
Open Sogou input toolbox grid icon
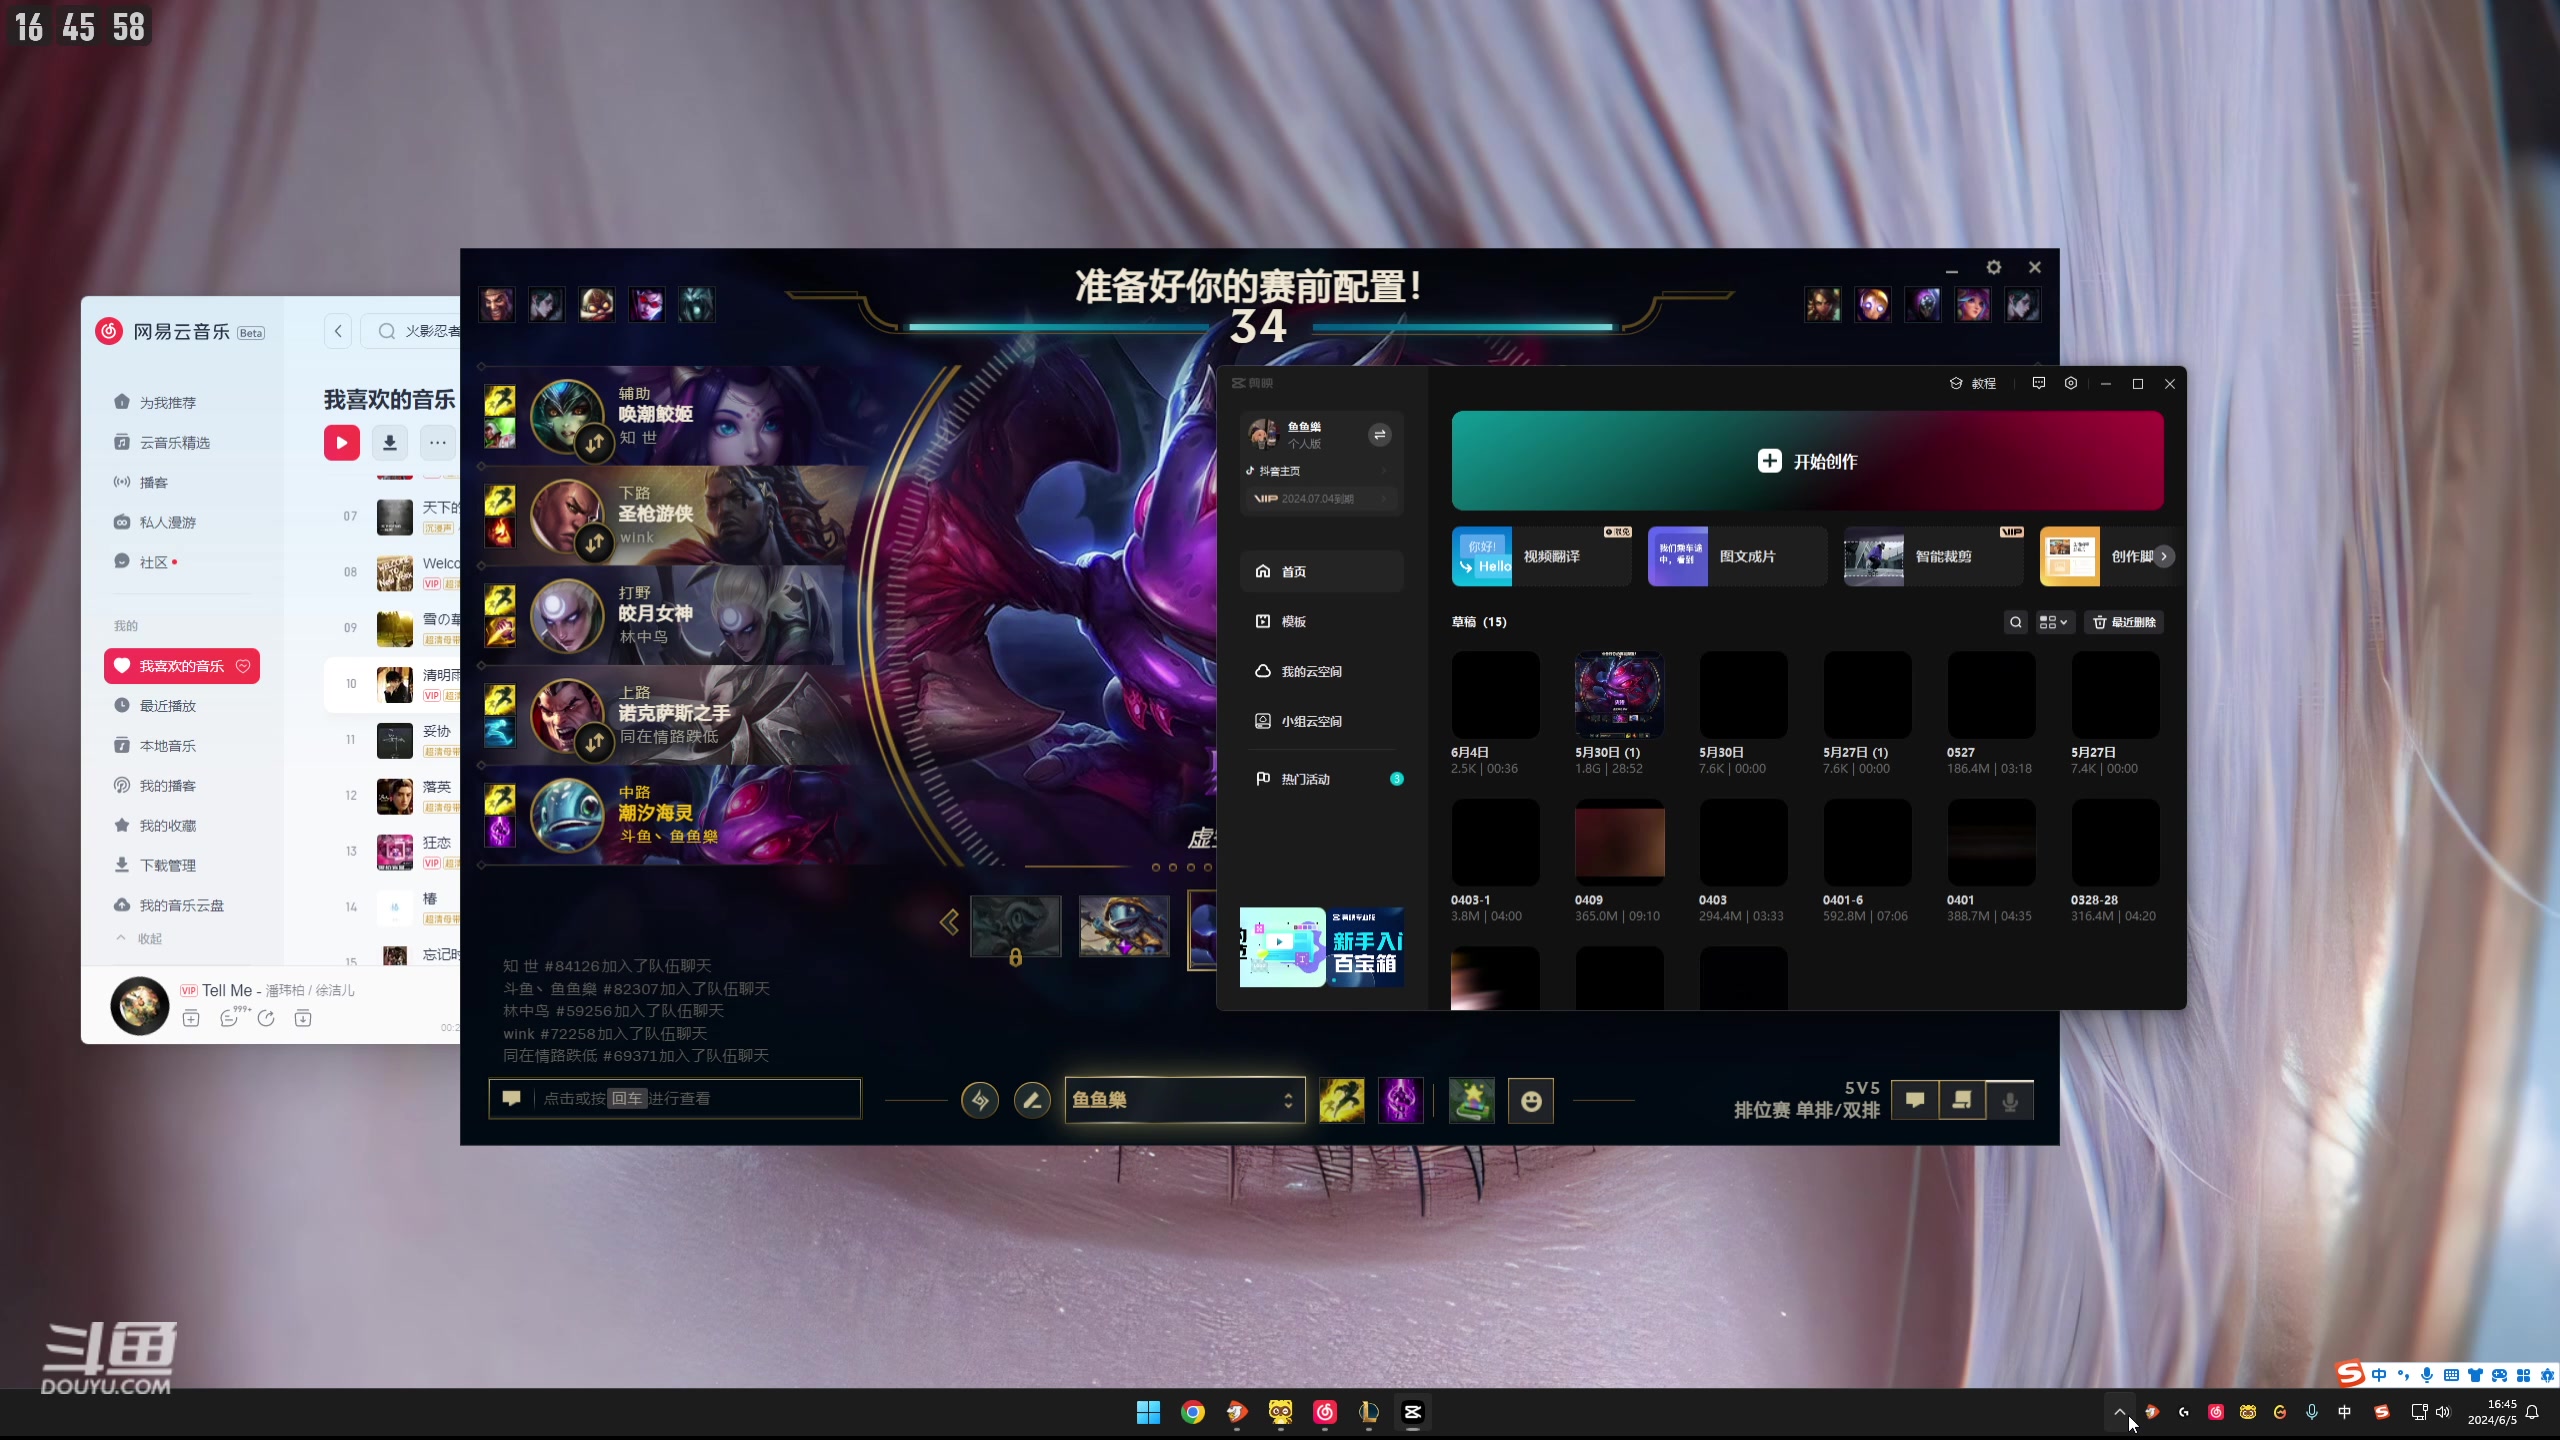coord(2523,1375)
